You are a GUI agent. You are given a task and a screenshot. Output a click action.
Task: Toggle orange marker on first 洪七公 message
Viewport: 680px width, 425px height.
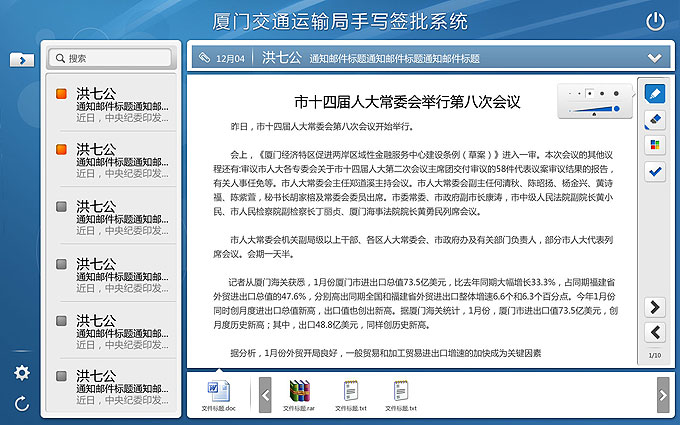[62, 94]
